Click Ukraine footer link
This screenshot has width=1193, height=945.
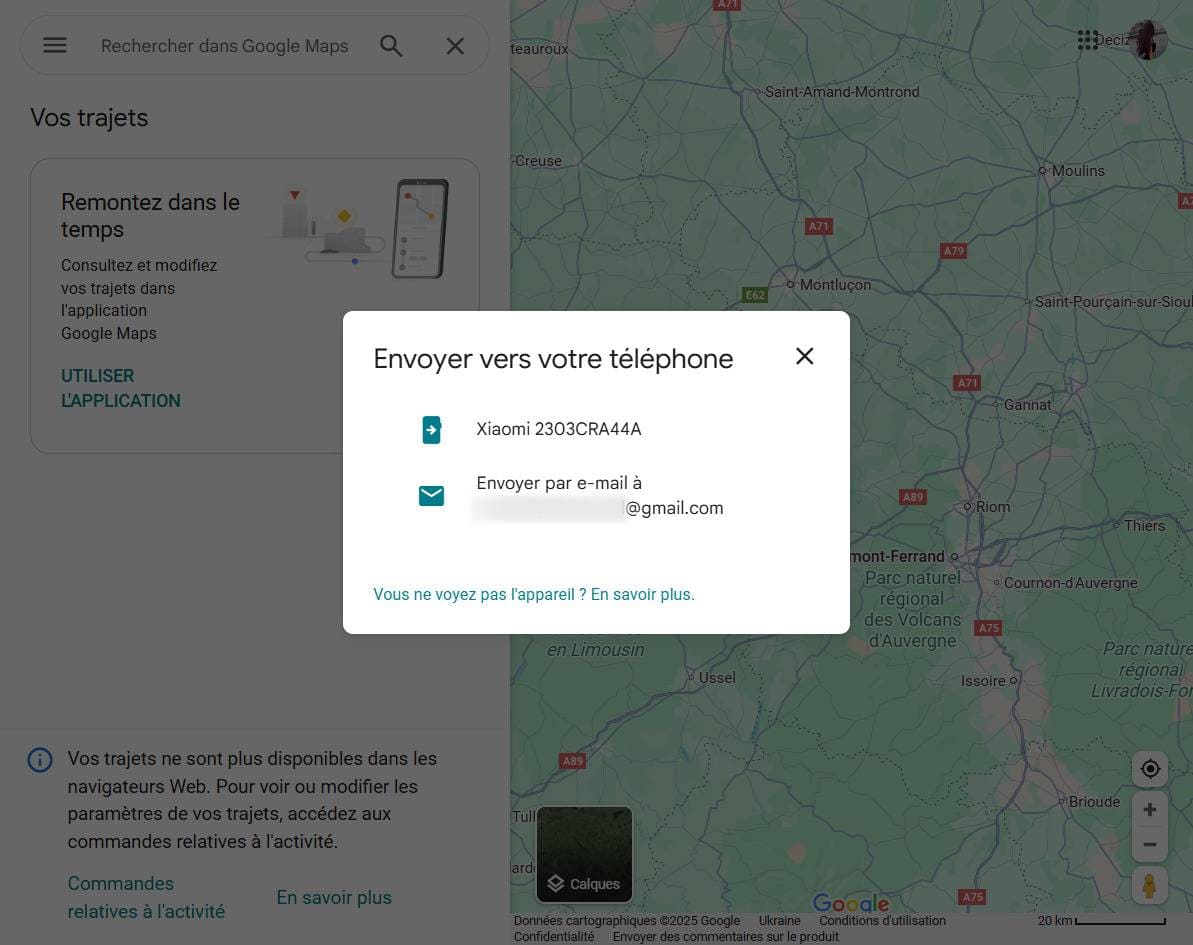(779, 921)
